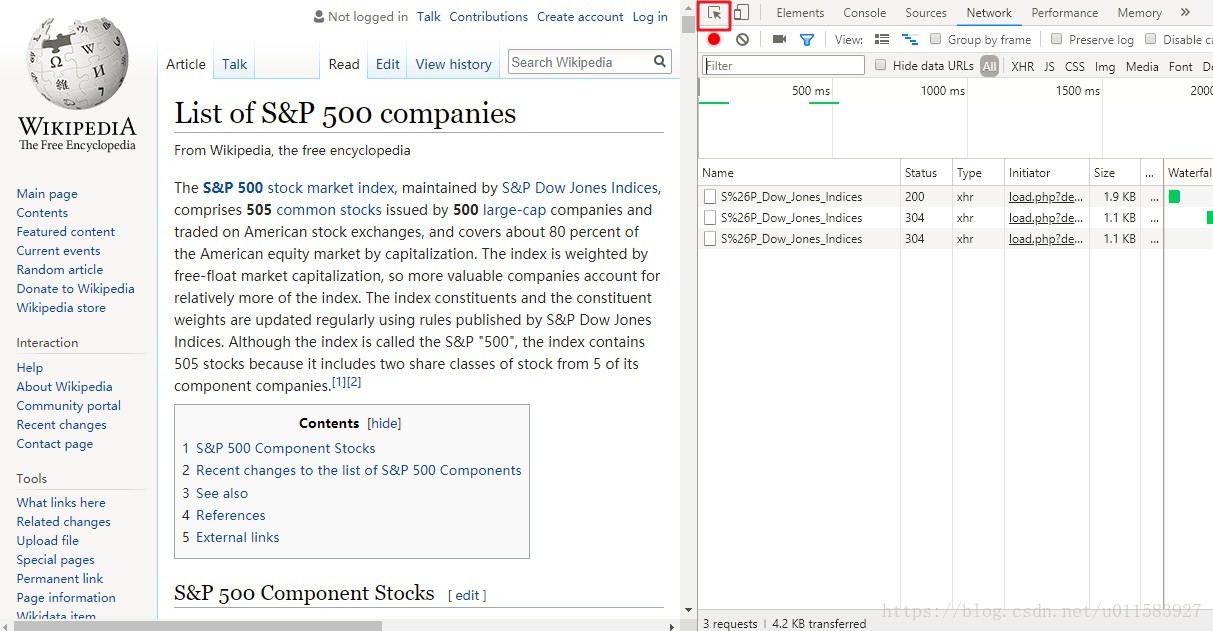Toggle capture screenshots camera icon
Image resolution: width=1213 pixels, height=631 pixels.
tap(779, 40)
